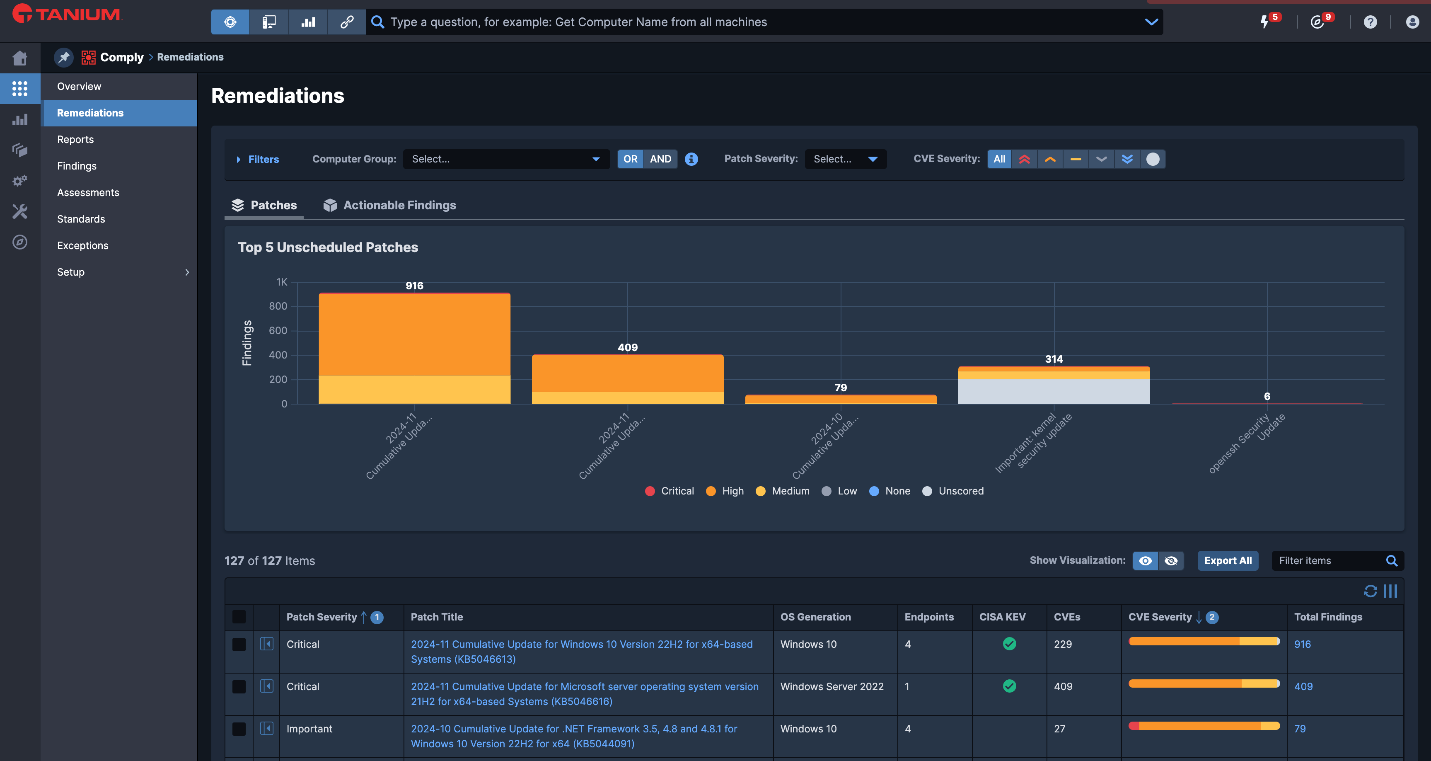
Task: Sort by Patch Severity column header
Action: [x=321, y=617]
